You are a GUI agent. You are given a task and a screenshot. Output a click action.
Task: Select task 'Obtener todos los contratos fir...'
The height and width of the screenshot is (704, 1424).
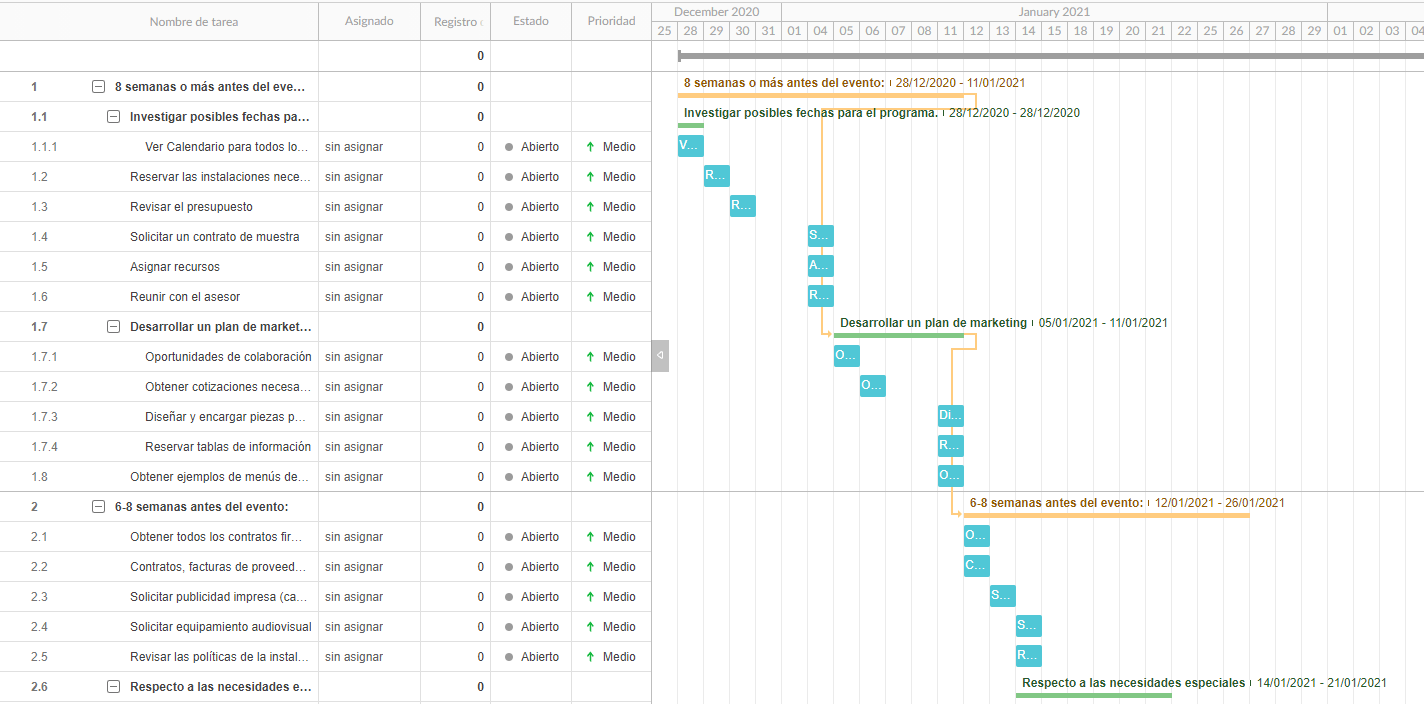pos(216,537)
